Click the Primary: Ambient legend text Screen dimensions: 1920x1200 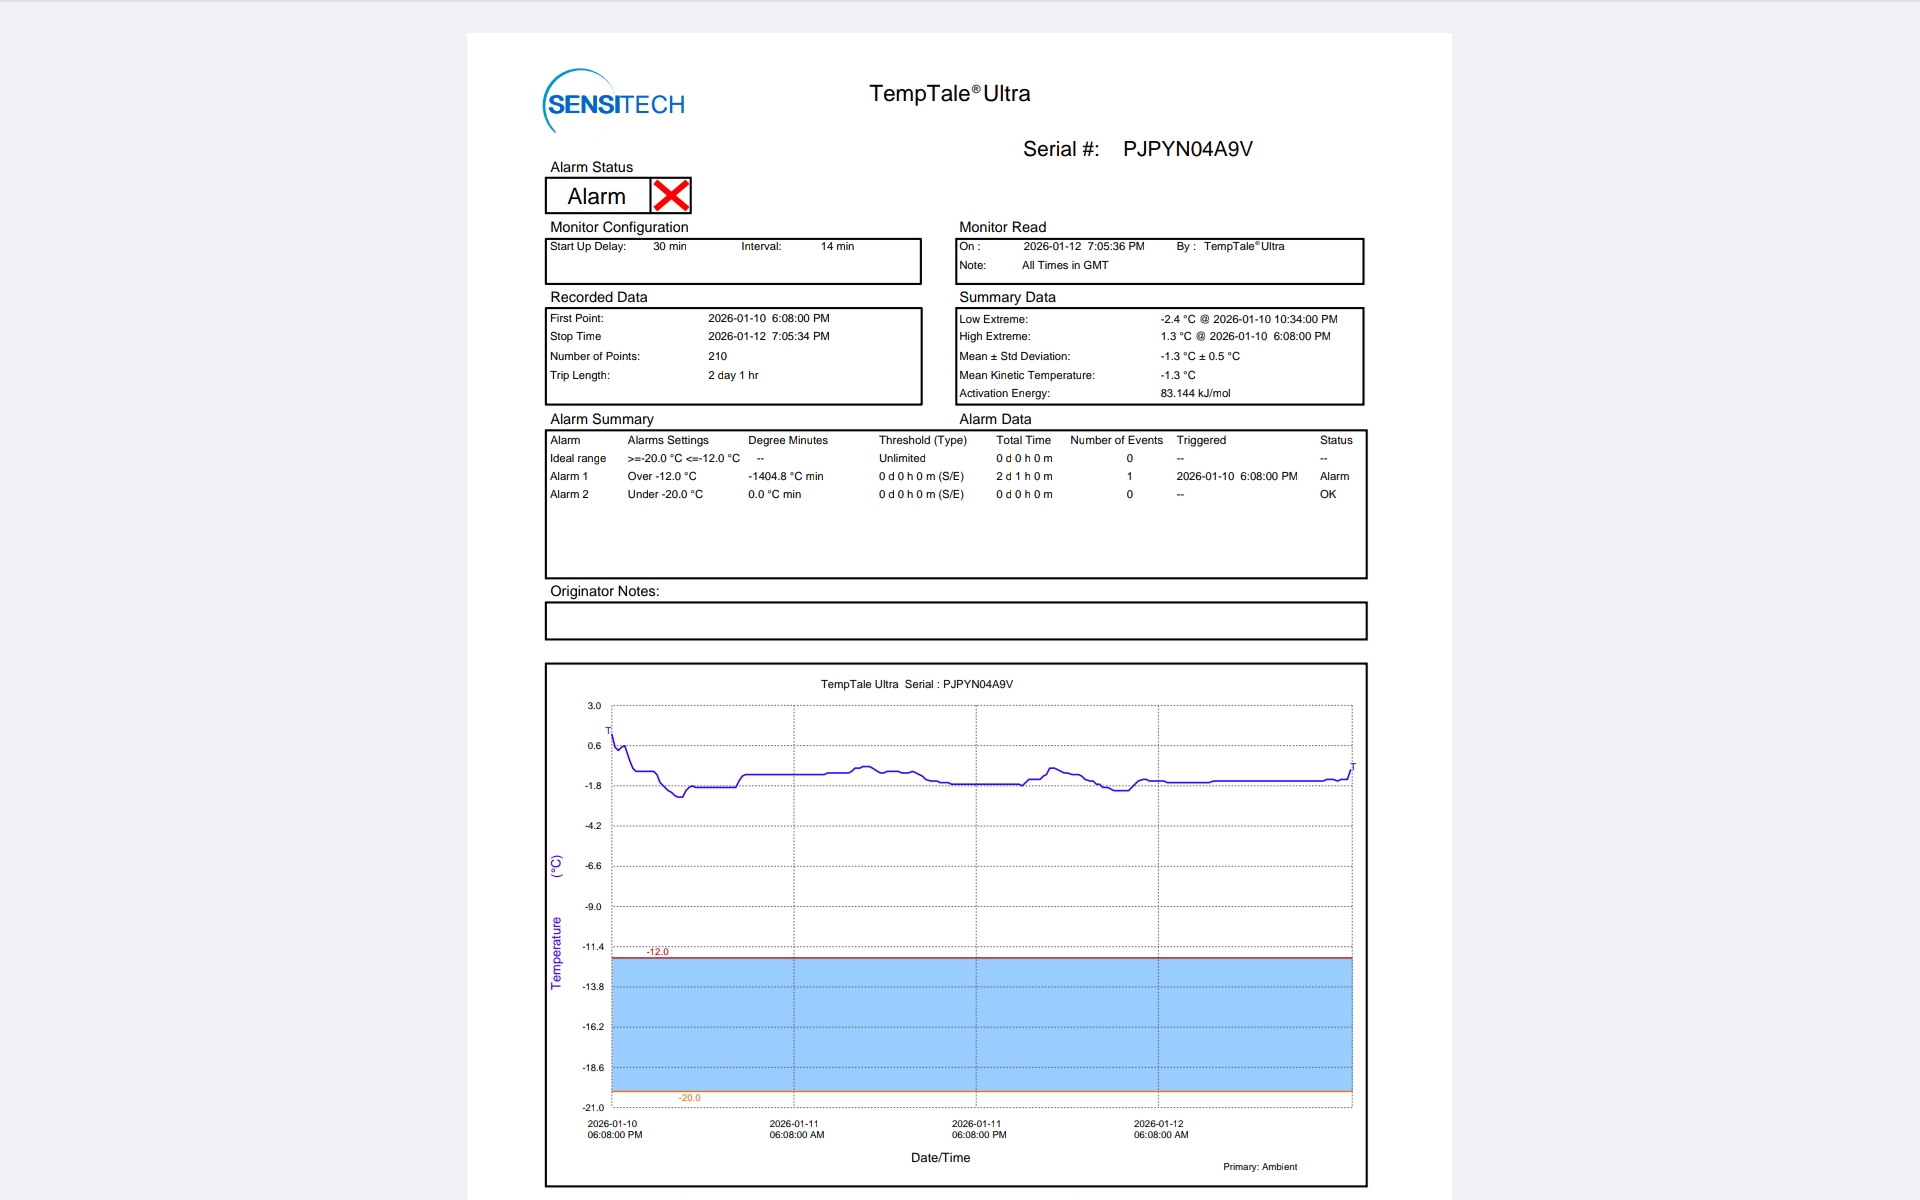click(x=1259, y=1167)
